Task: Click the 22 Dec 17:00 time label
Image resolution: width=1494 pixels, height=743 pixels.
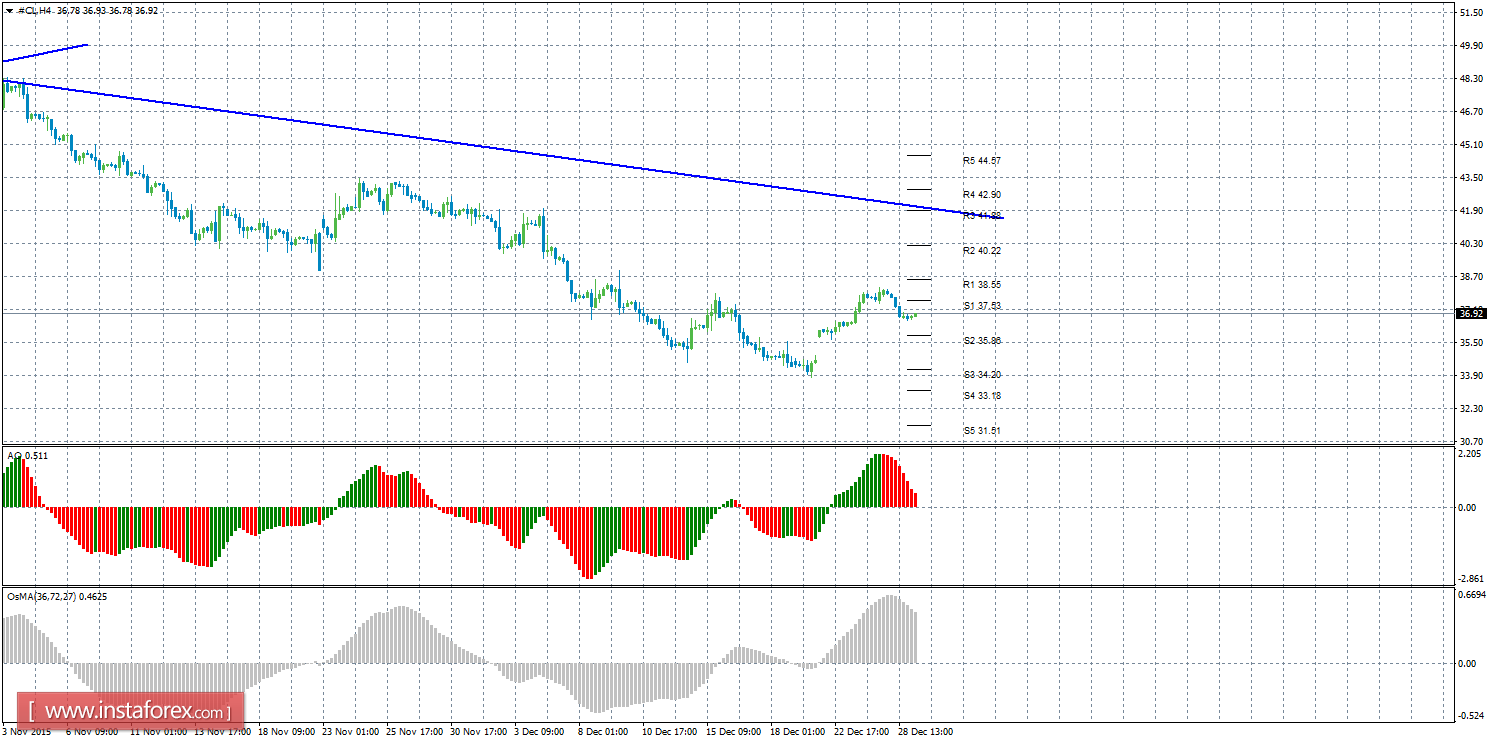Action: click(x=862, y=732)
